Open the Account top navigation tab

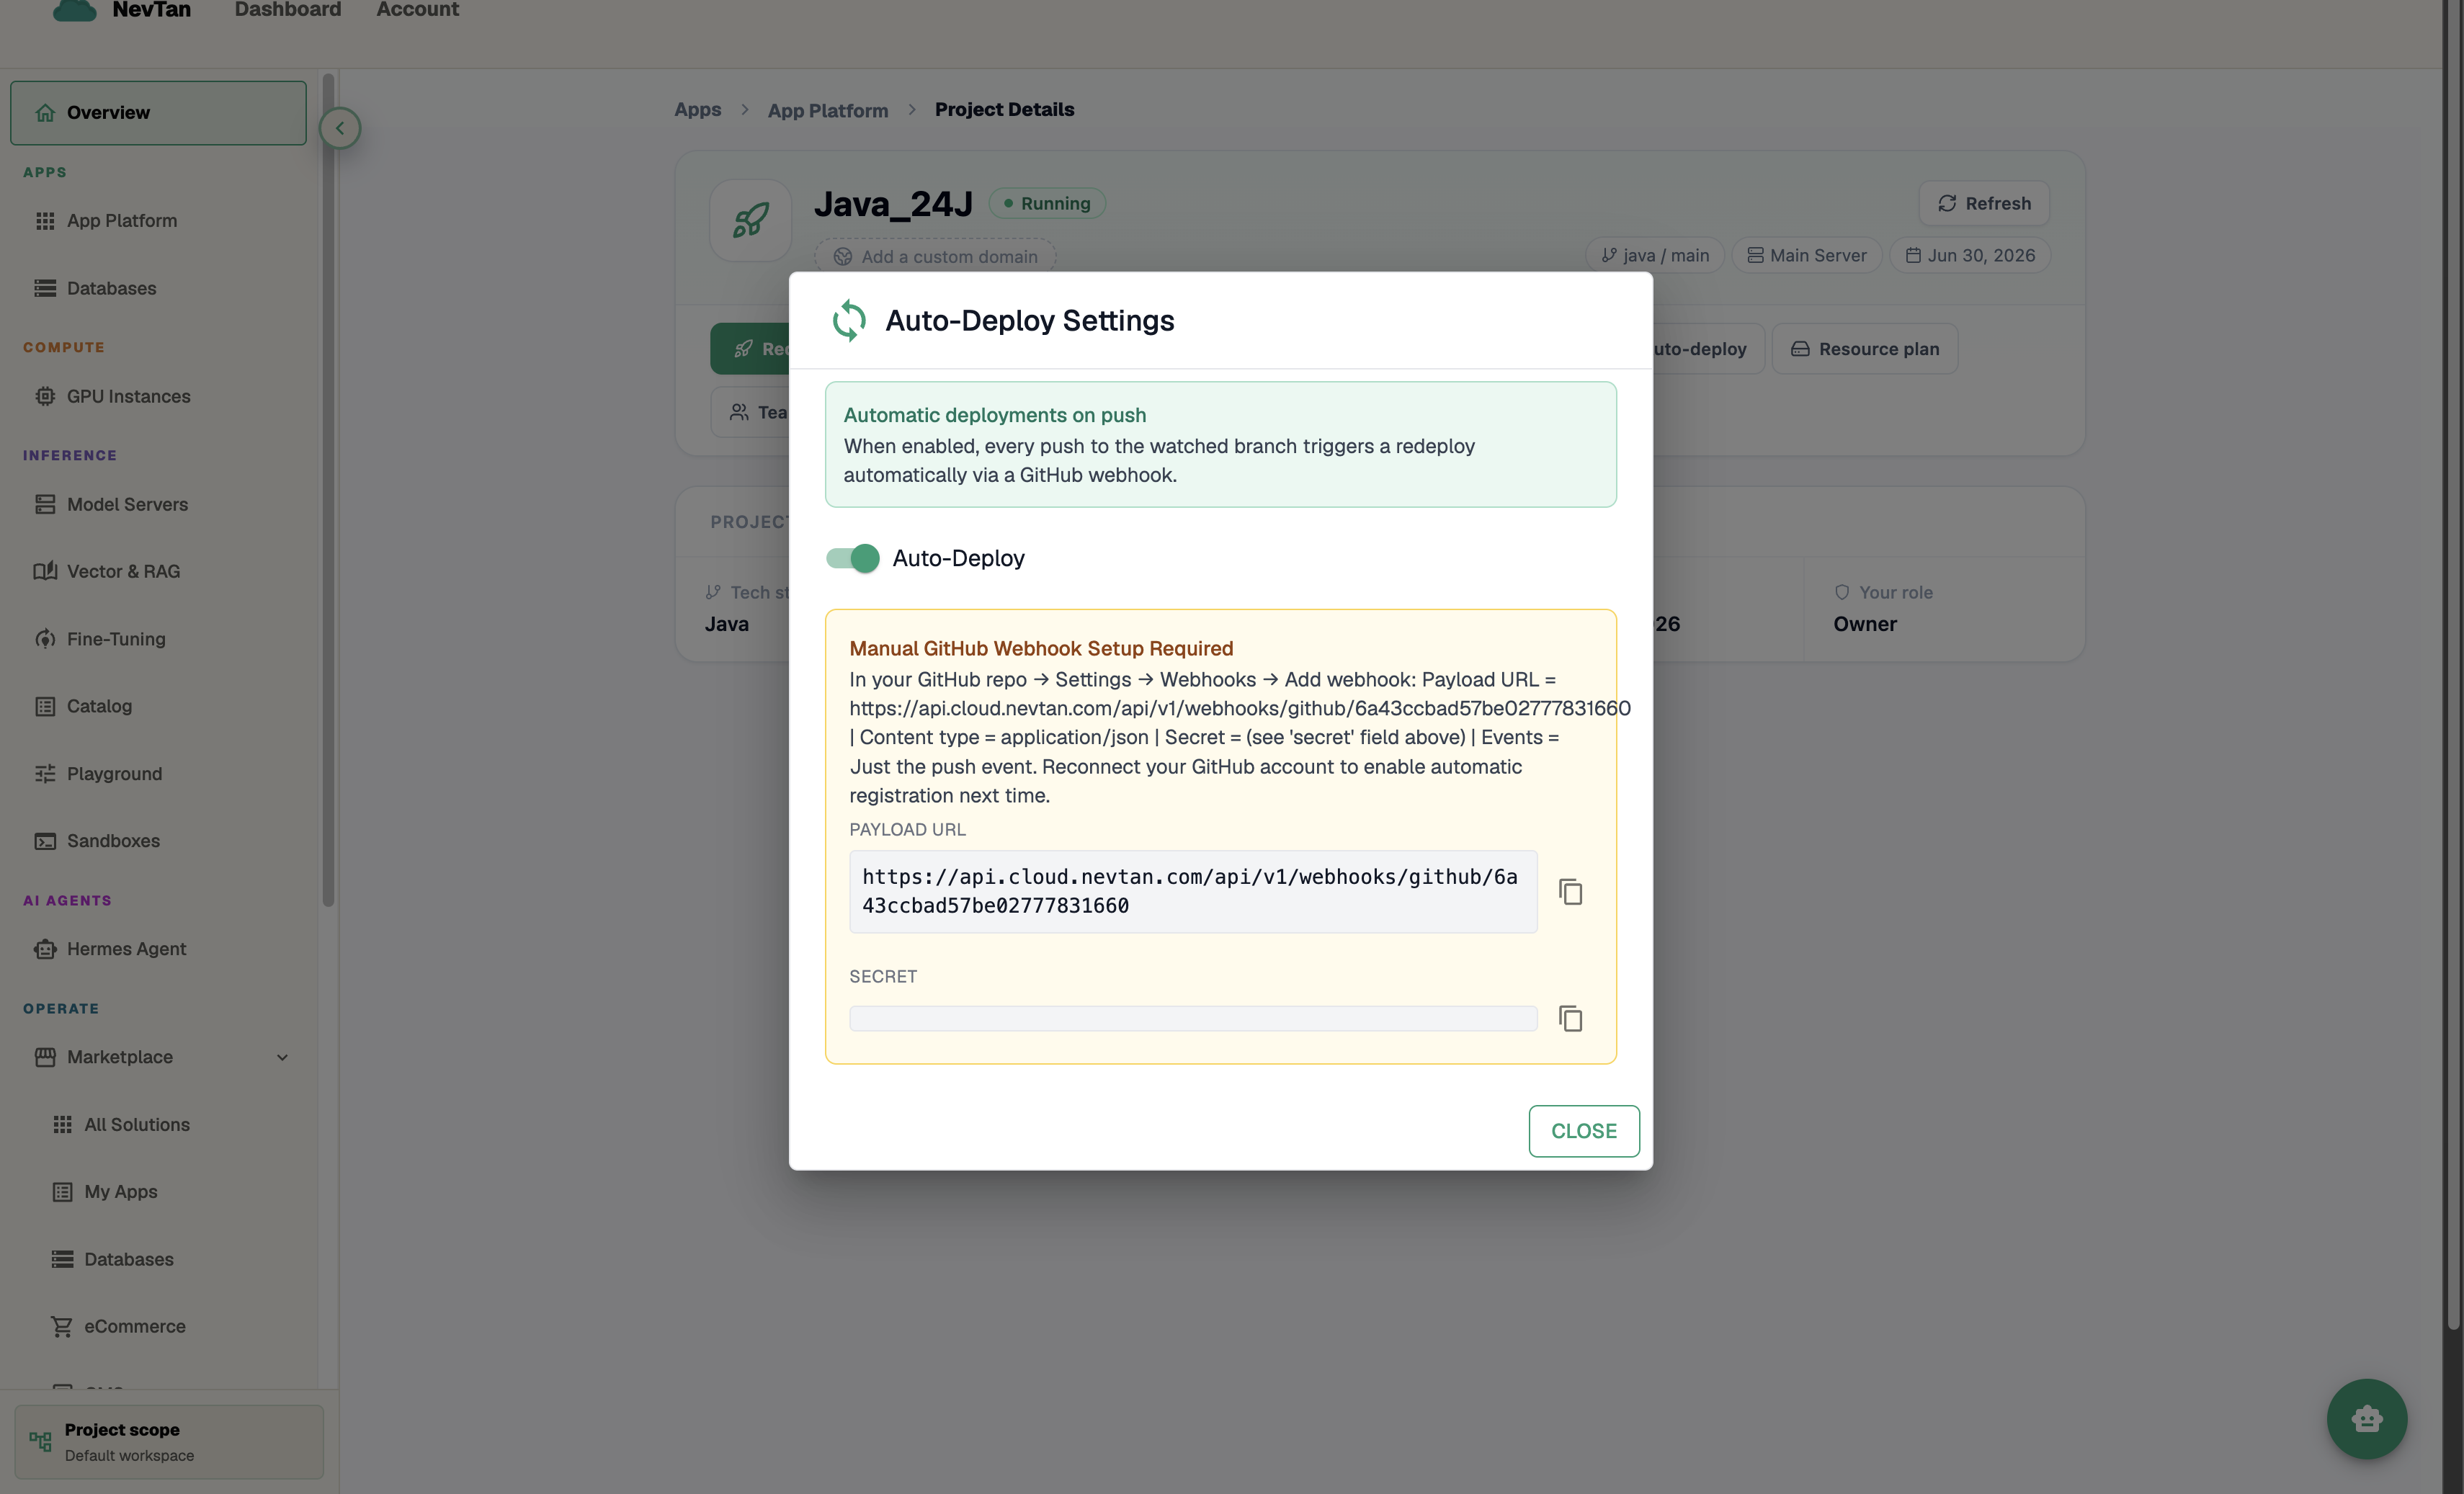(x=417, y=9)
